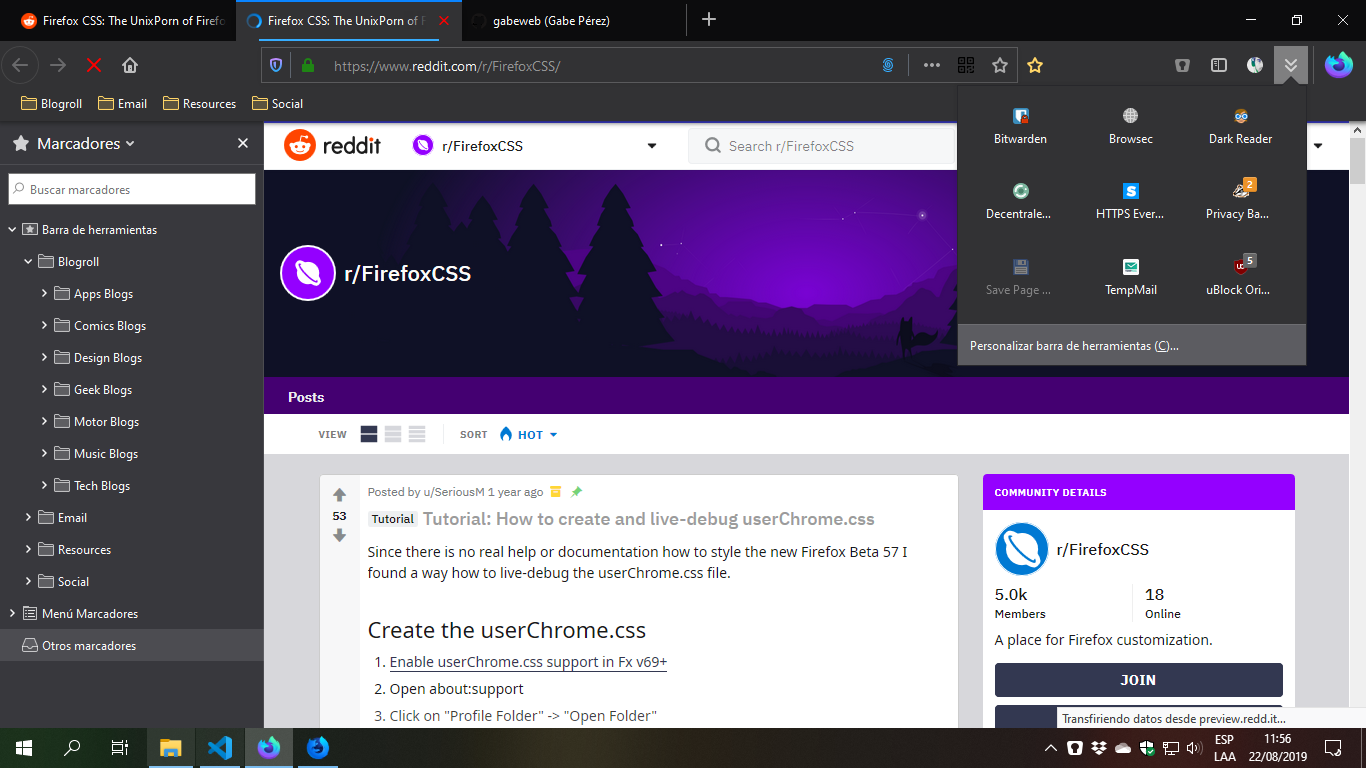The width and height of the screenshot is (1366, 768).
Task: Click the yellow star next to the address bar
Action: [1035, 65]
